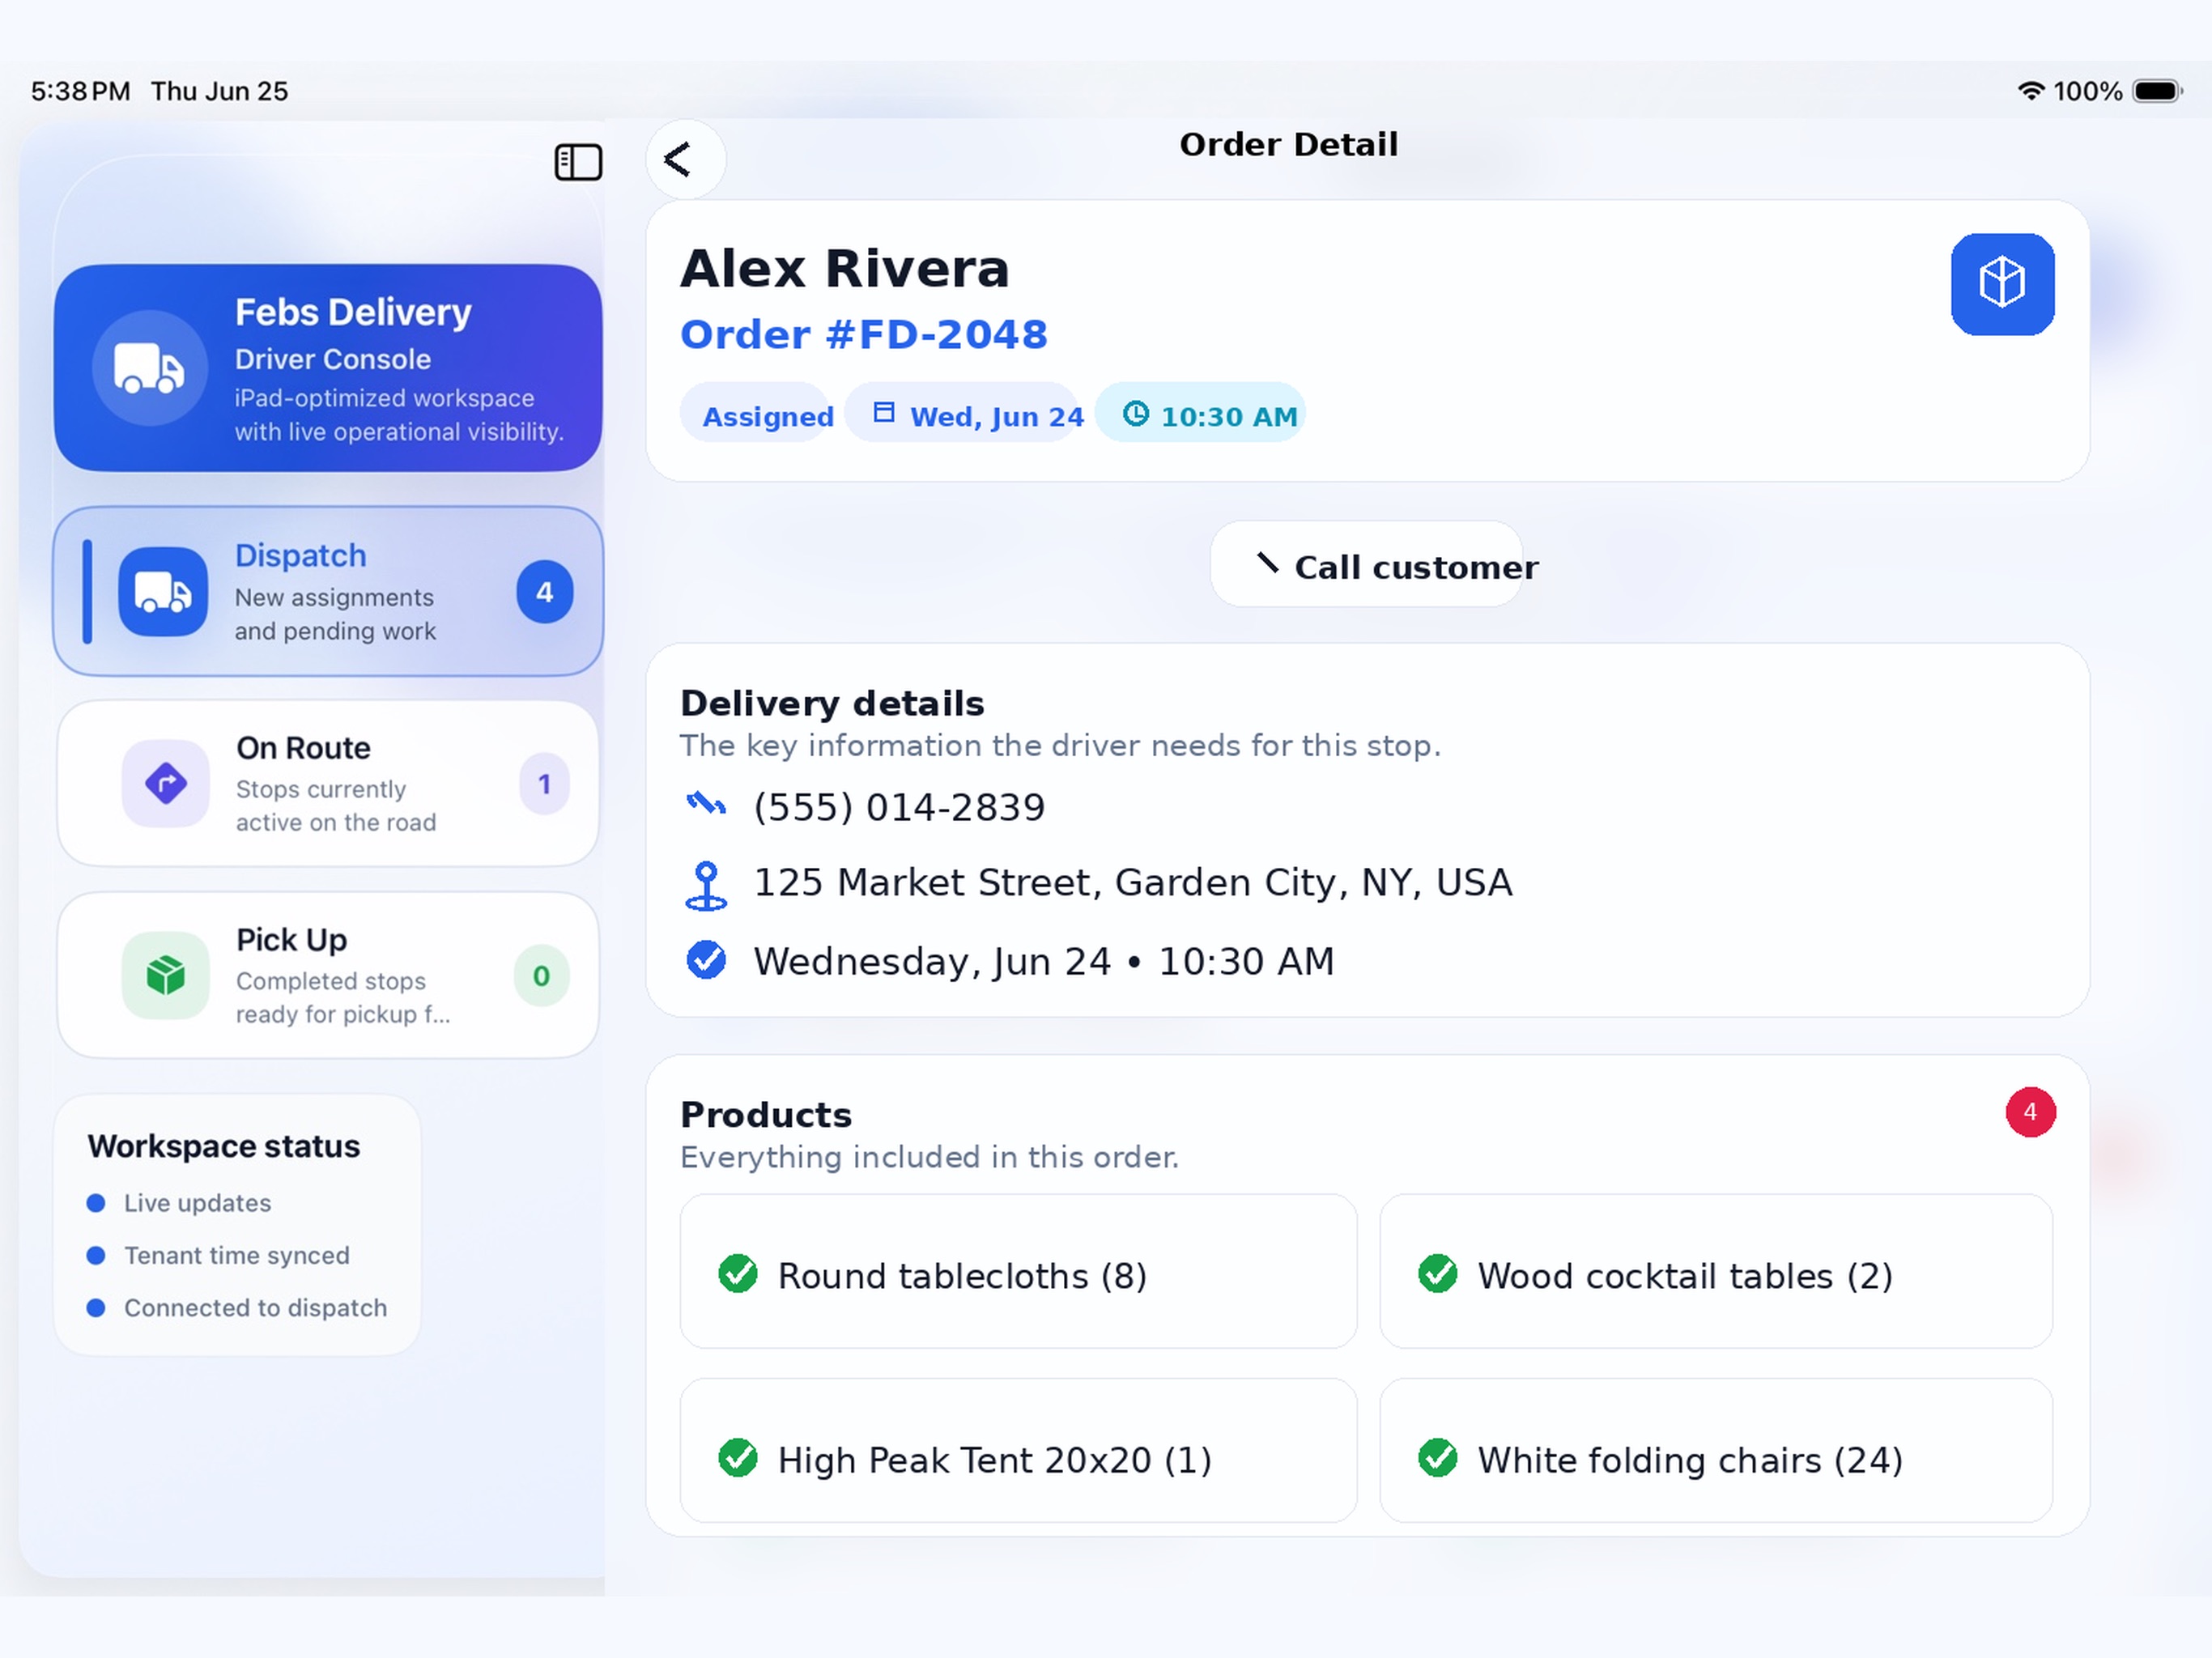Tap Order #FD-2048 text
This screenshot has height=1658, width=2212.
[864, 335]
